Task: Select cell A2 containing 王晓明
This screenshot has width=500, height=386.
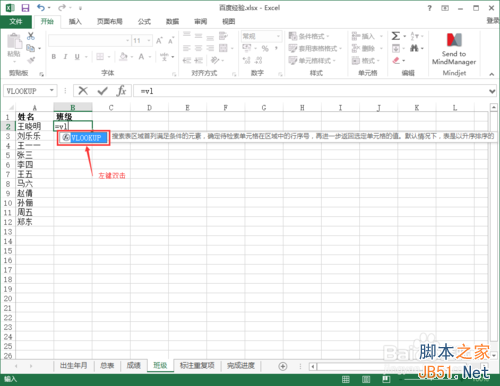Action: pos(34,126)
